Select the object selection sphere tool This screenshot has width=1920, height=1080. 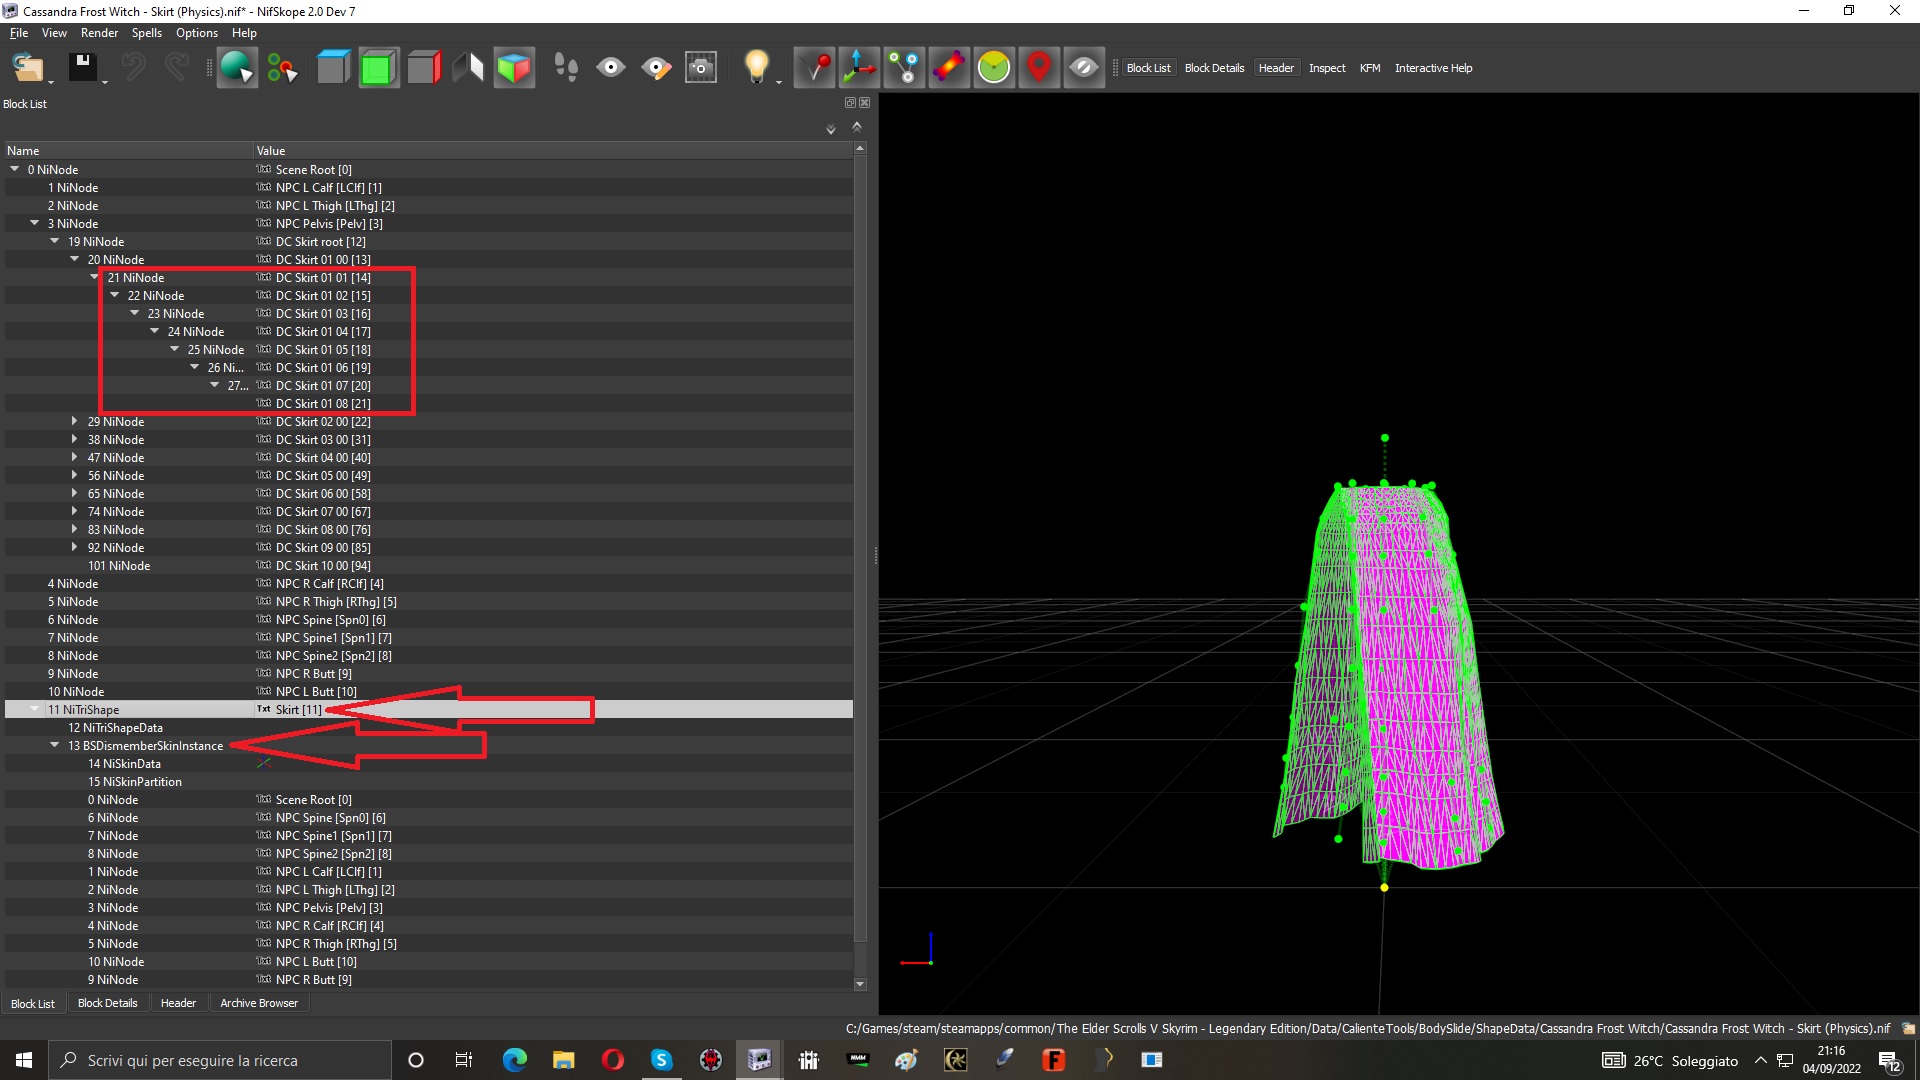tap(237, 67)
